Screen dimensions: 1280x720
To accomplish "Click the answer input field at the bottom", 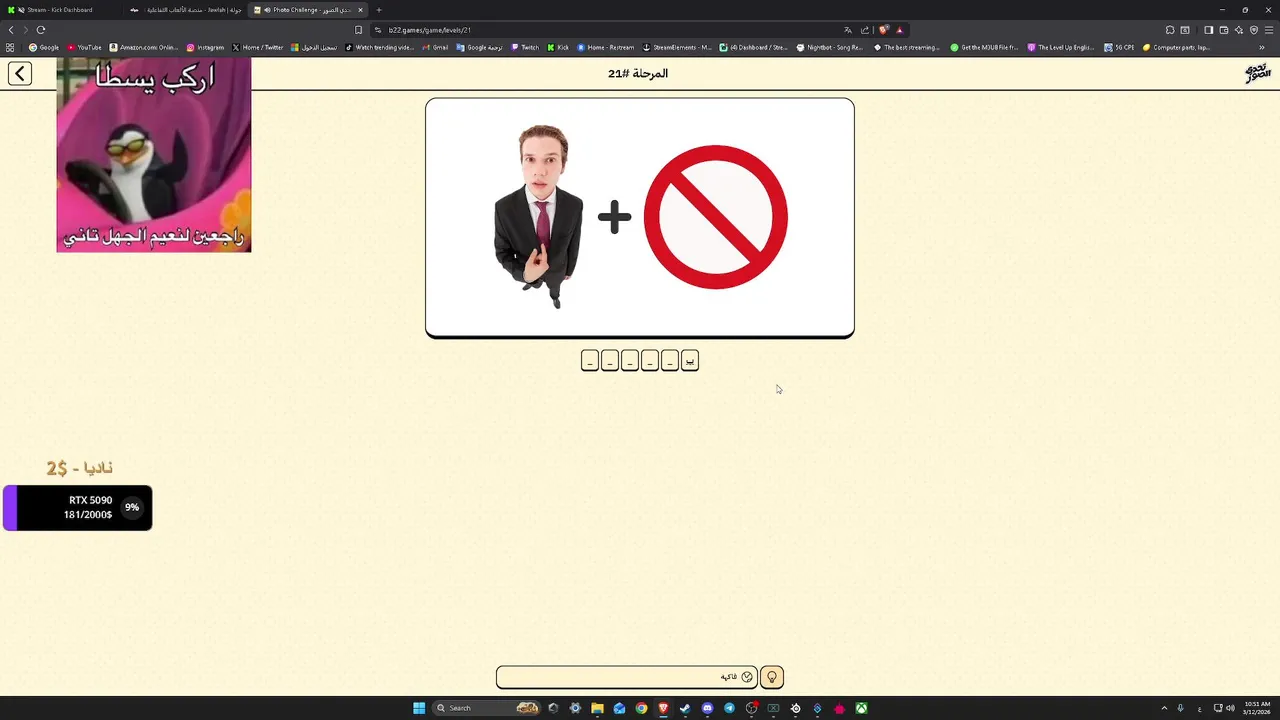I will pos(626,677).
